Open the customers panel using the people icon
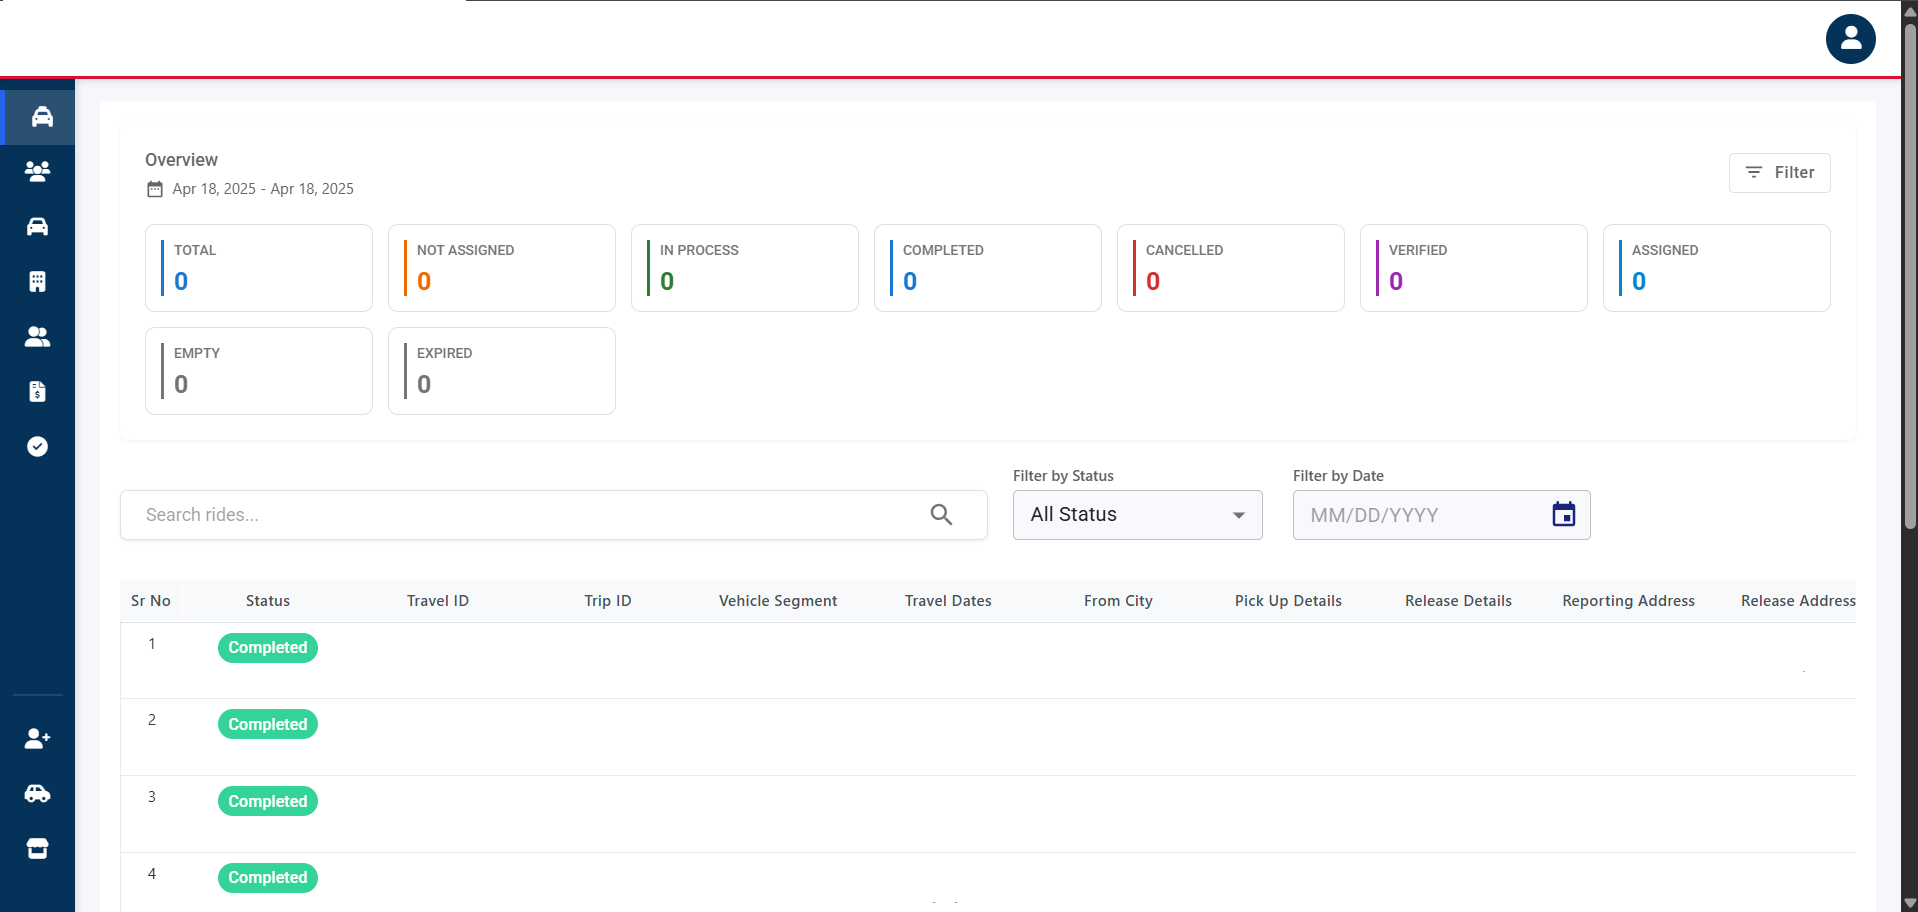The image size is (1918, 912). [x=38, y=336]
